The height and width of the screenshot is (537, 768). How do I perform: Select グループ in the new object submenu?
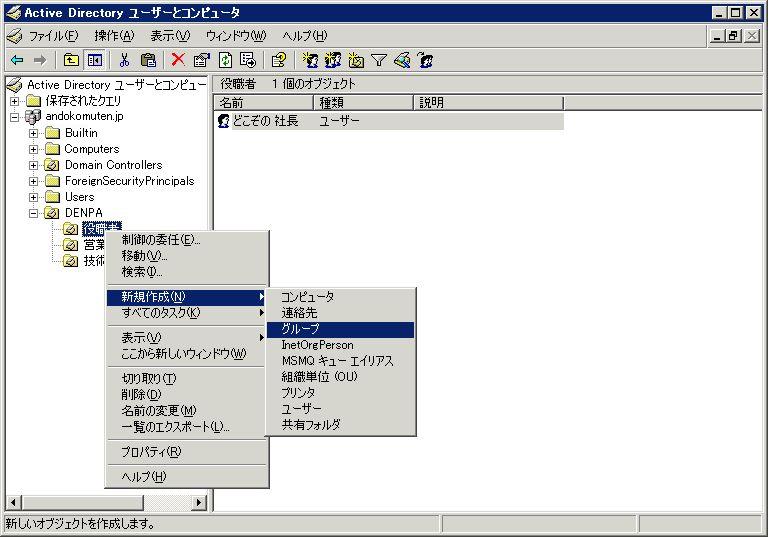[340, 329]
